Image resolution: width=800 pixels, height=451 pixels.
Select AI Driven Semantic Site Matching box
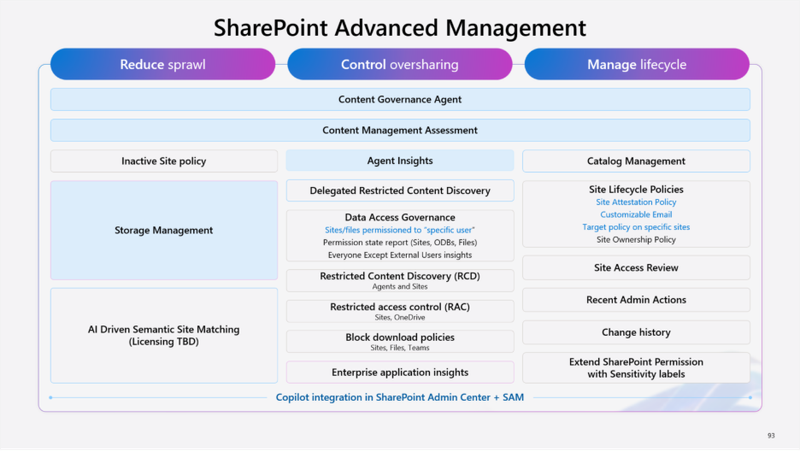point(164,336)
